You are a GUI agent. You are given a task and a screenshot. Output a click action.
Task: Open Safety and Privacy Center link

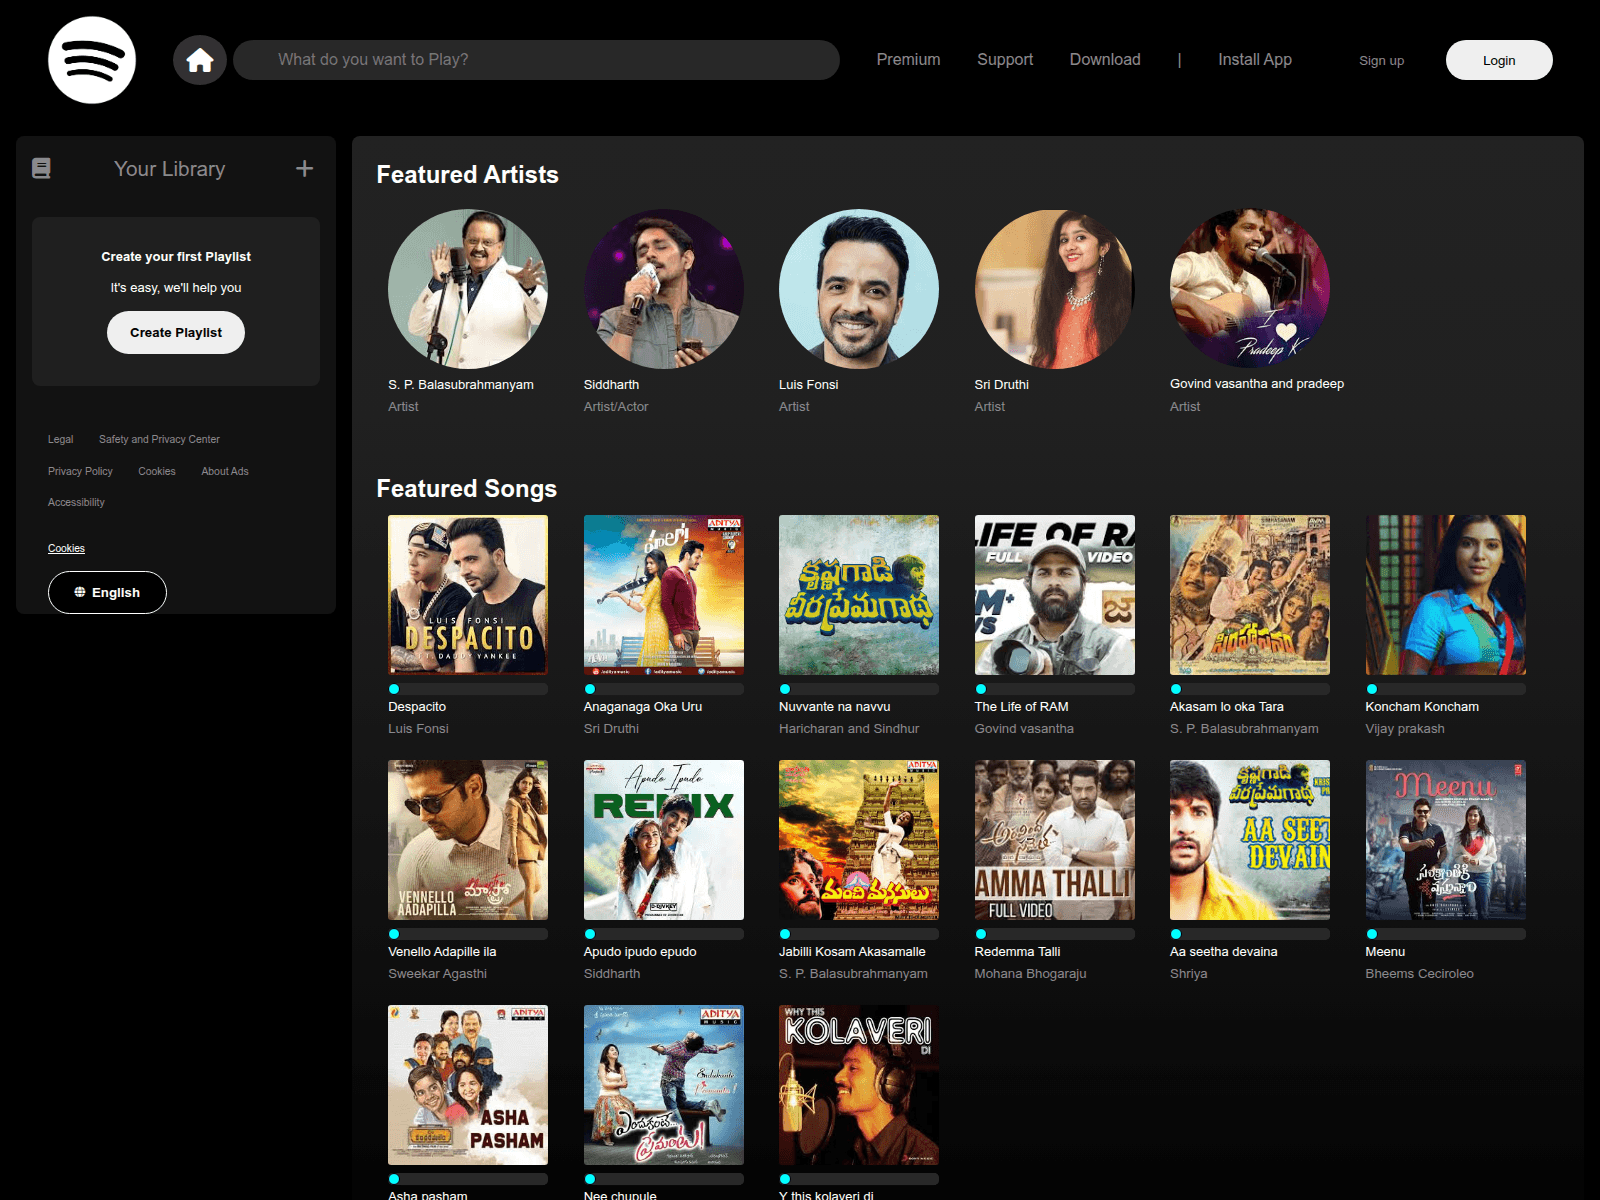point(159,439)
